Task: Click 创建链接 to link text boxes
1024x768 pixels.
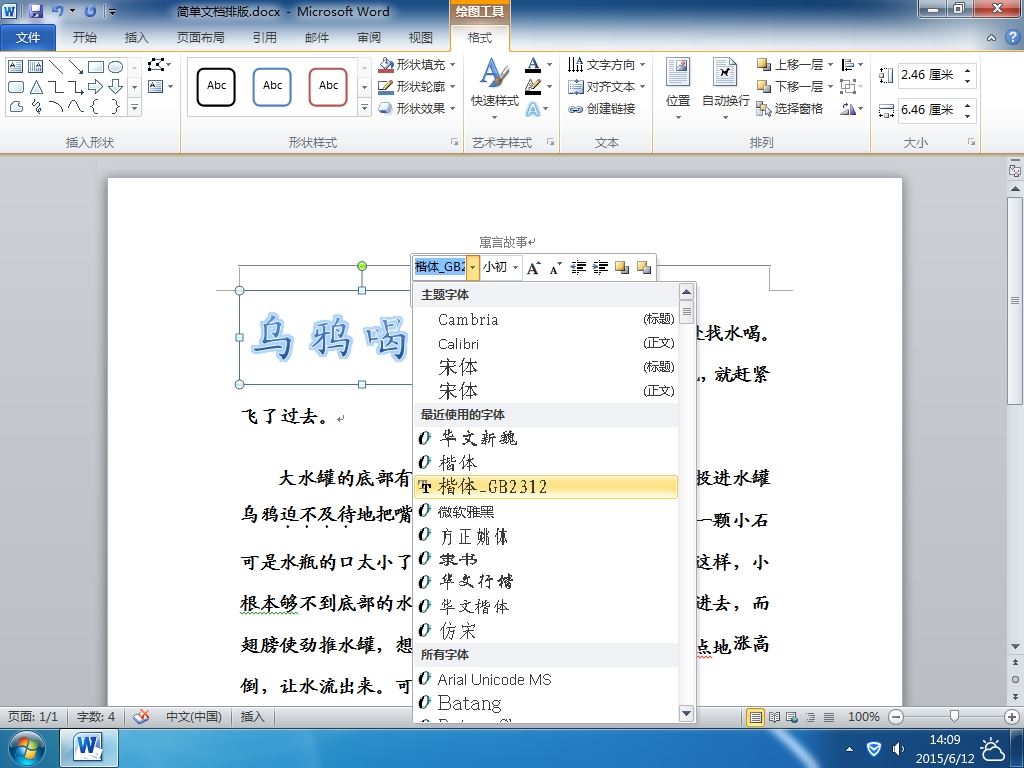Action: [x=601, y=108]
